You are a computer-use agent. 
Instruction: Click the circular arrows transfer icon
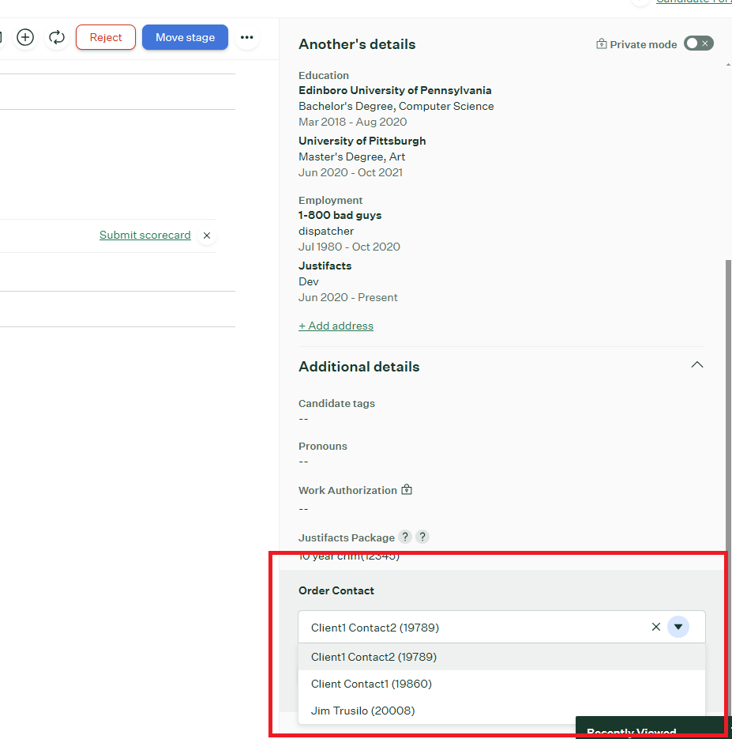(x=57, y=37)
